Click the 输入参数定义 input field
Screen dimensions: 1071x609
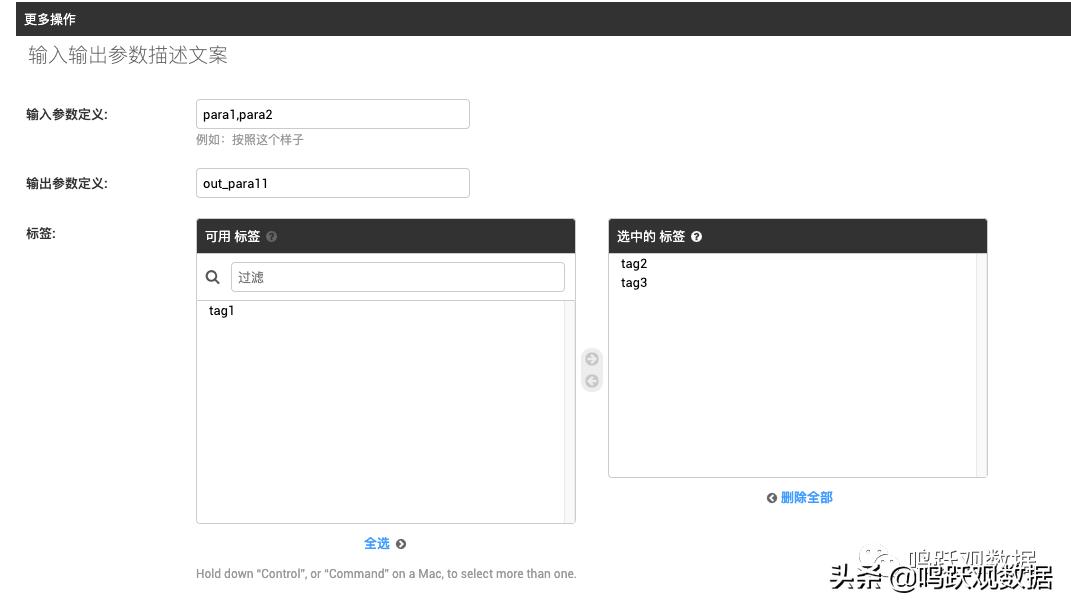[x=333, y=113]
